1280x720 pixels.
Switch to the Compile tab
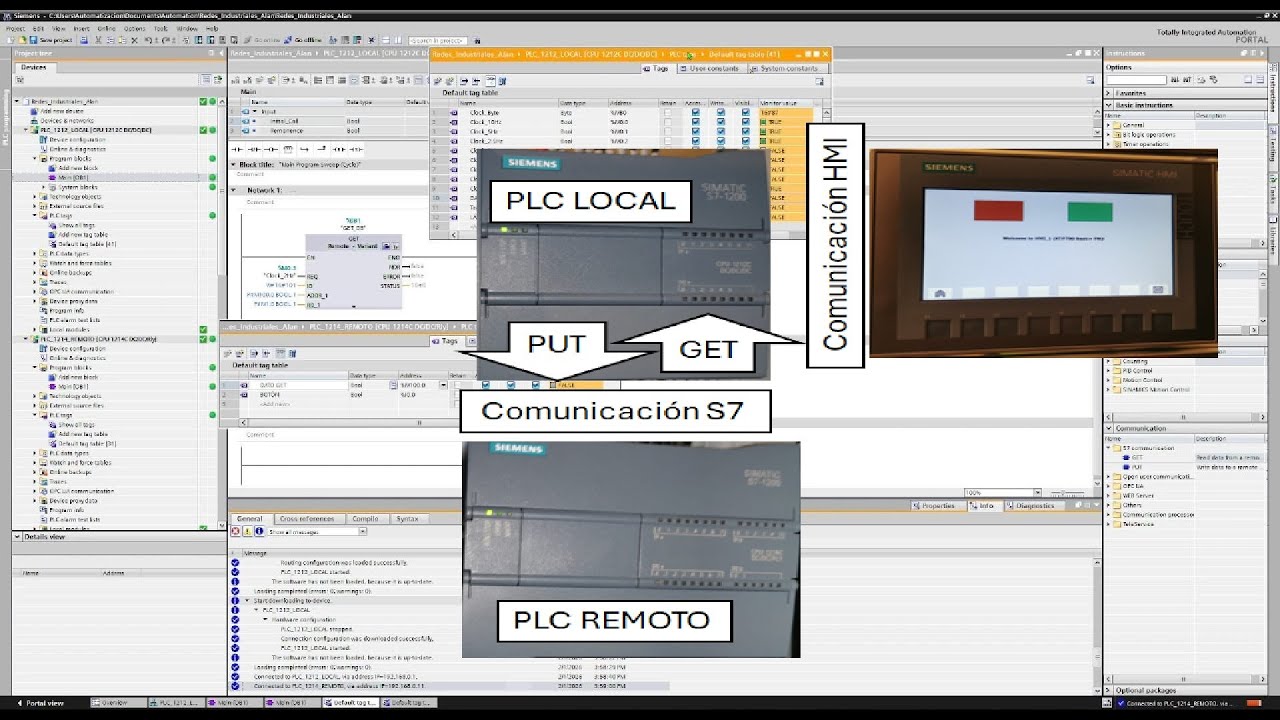(368, 519)
